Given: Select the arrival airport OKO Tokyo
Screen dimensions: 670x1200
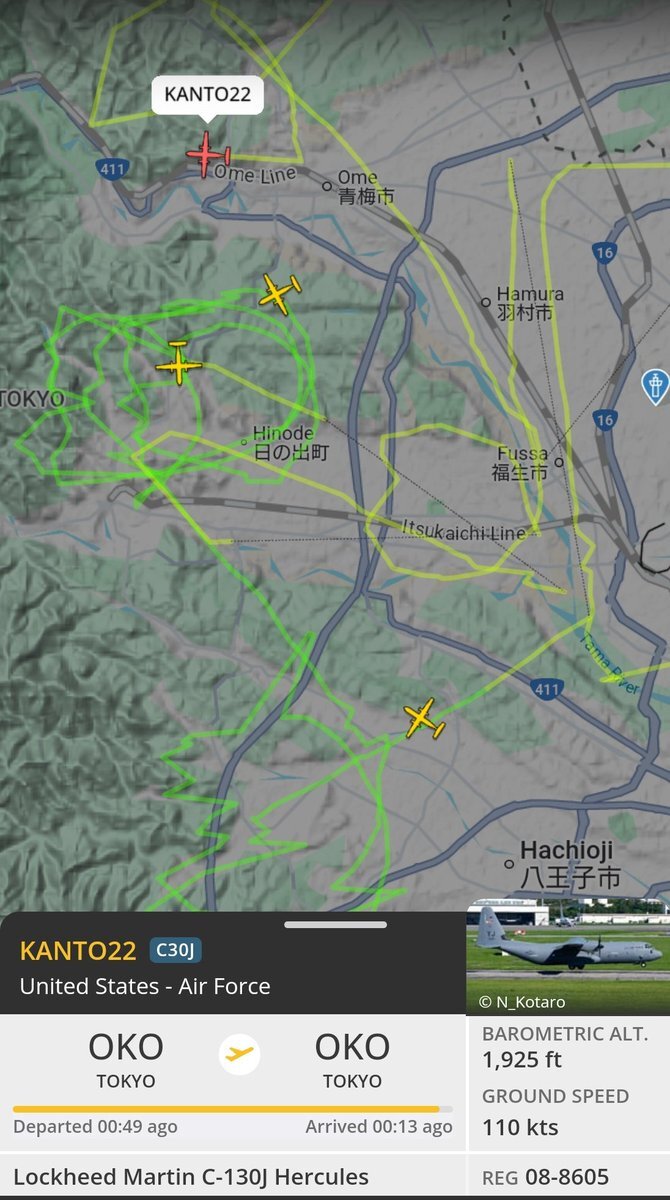Looking at the screenshot, I should 352,1059.
